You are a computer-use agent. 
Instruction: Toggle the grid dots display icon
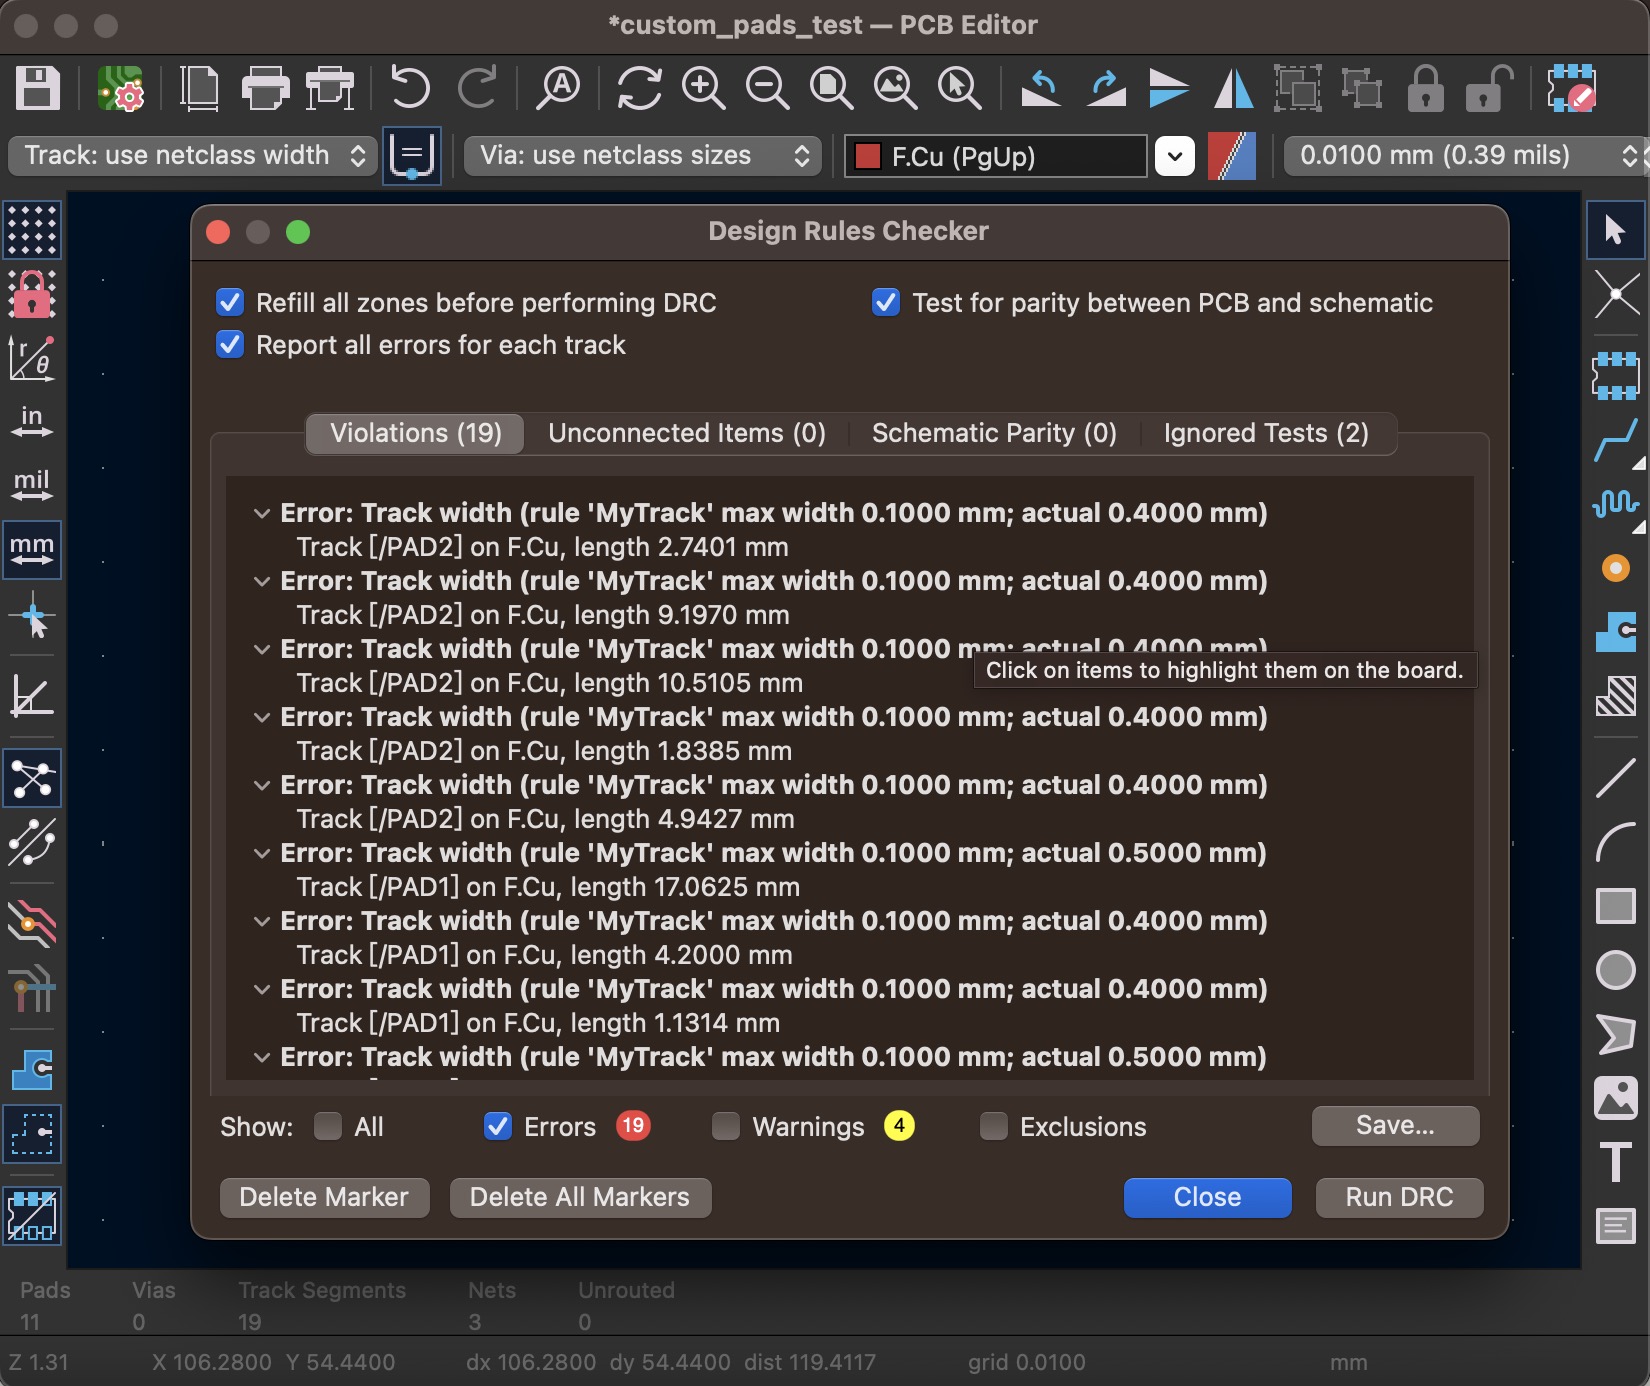click(x=32, y=230)
